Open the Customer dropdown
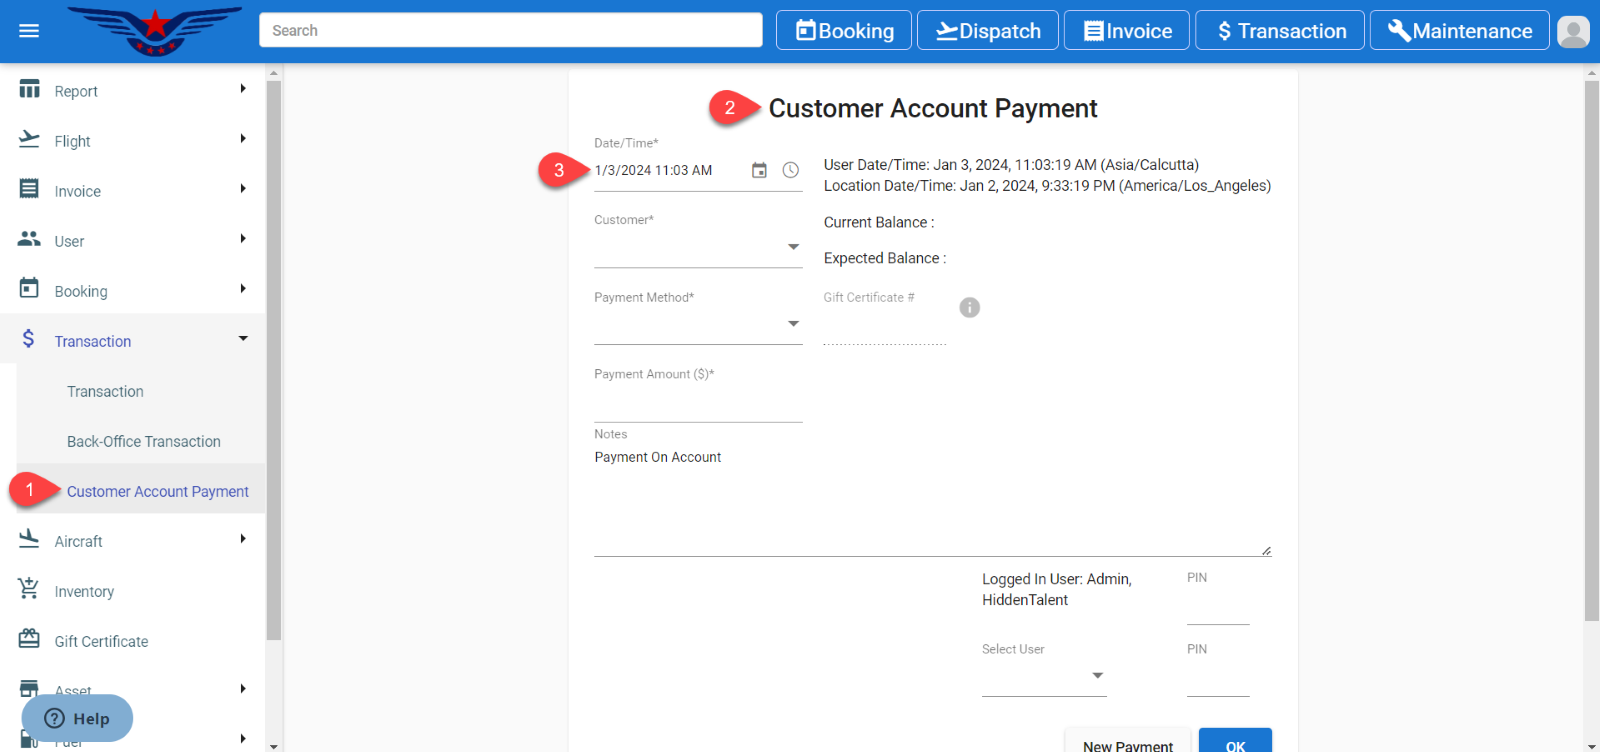Screen dimensions: 1600x752 [x=697, y=247]
